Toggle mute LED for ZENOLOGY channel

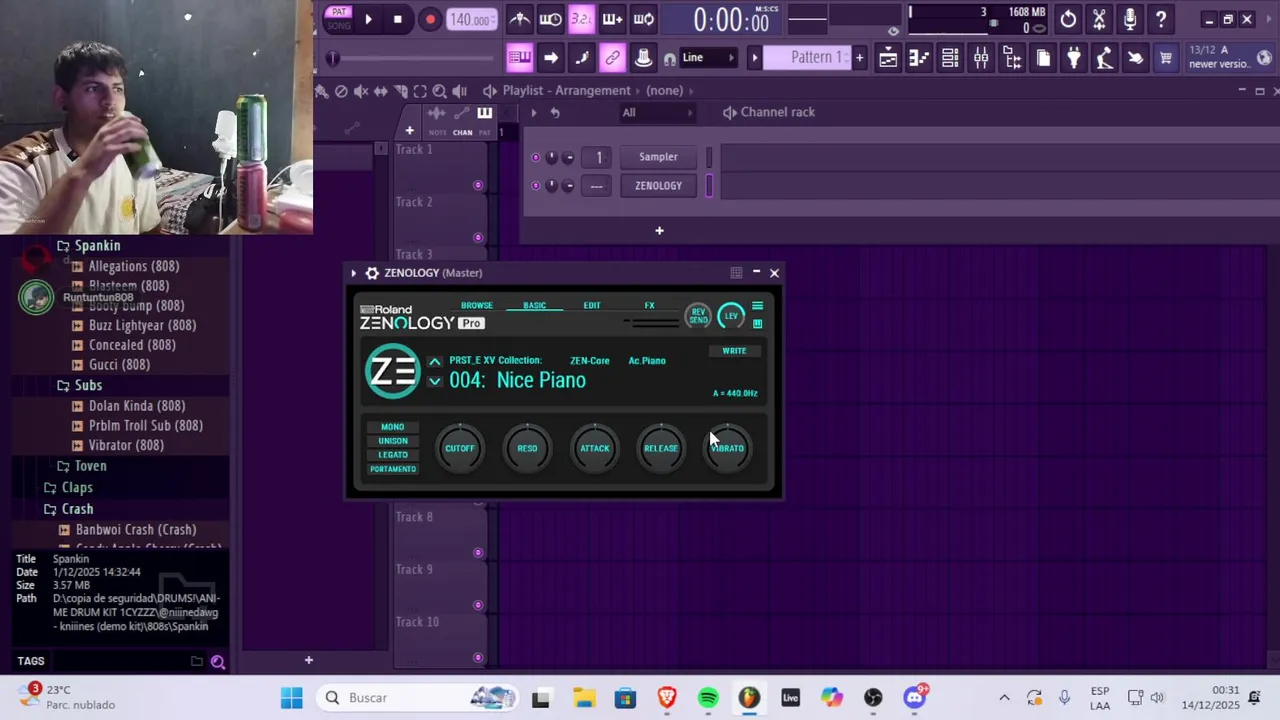click(536, 186)
